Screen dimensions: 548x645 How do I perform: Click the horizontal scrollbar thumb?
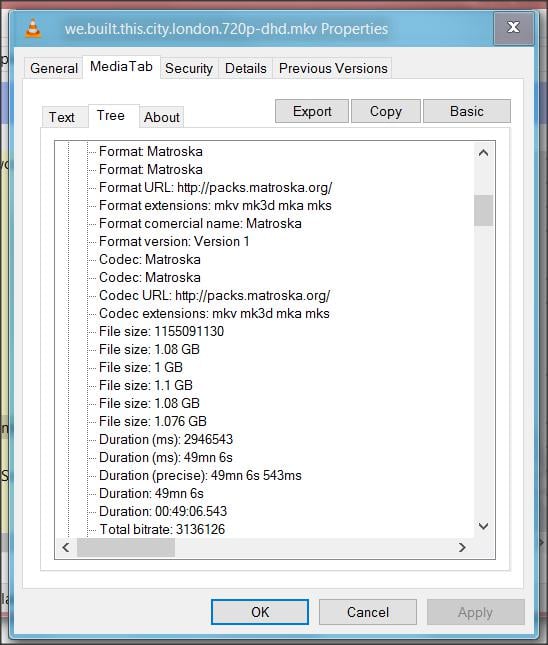(126, 548)
